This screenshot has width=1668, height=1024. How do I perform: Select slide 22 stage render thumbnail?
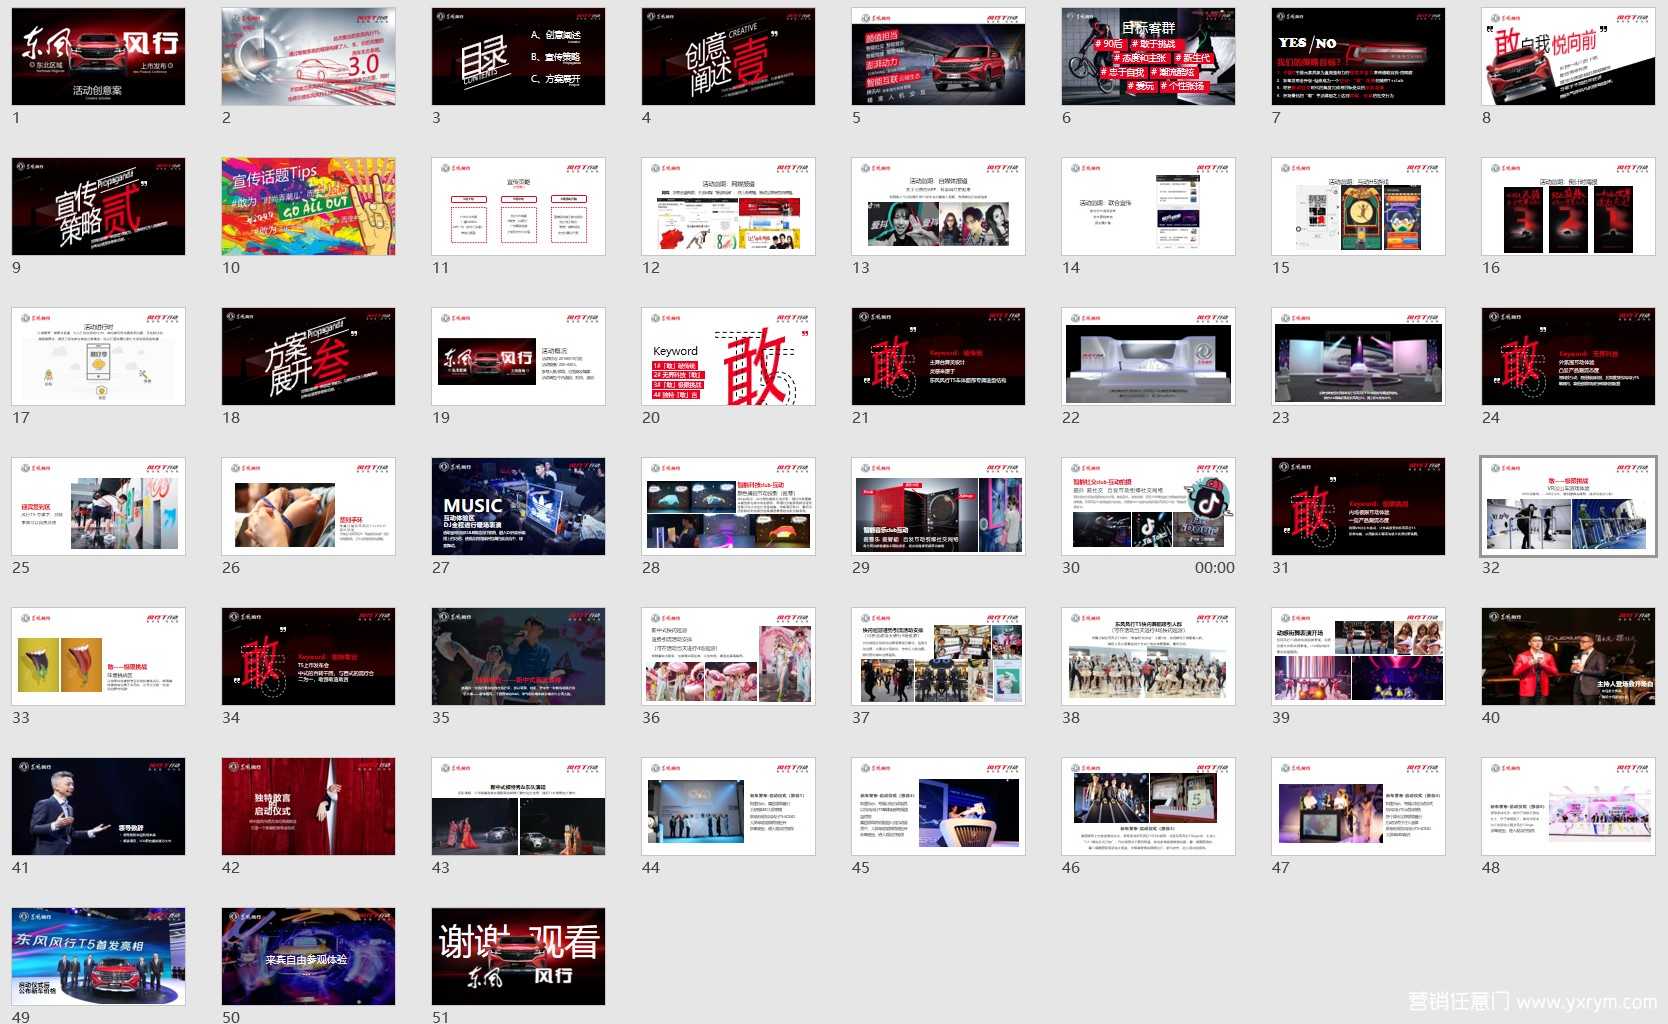click(1148, 356)
